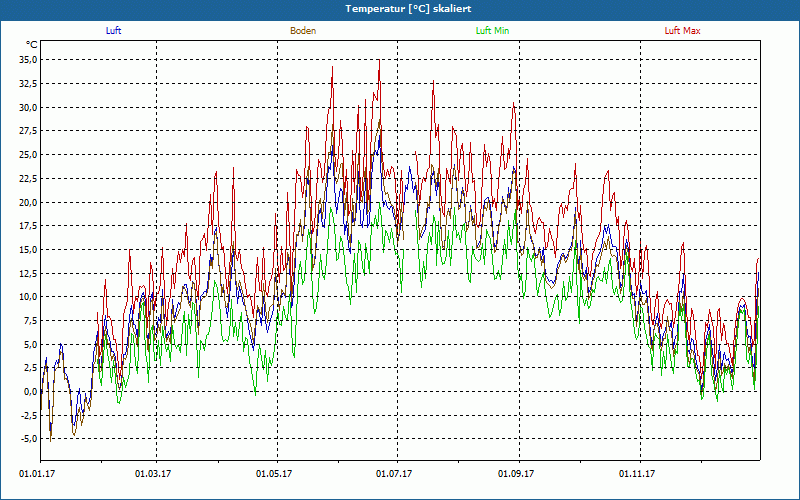The image size is (800, 500).
Task: Click the 25,0 y-axis label
Action: click(28, 155)
